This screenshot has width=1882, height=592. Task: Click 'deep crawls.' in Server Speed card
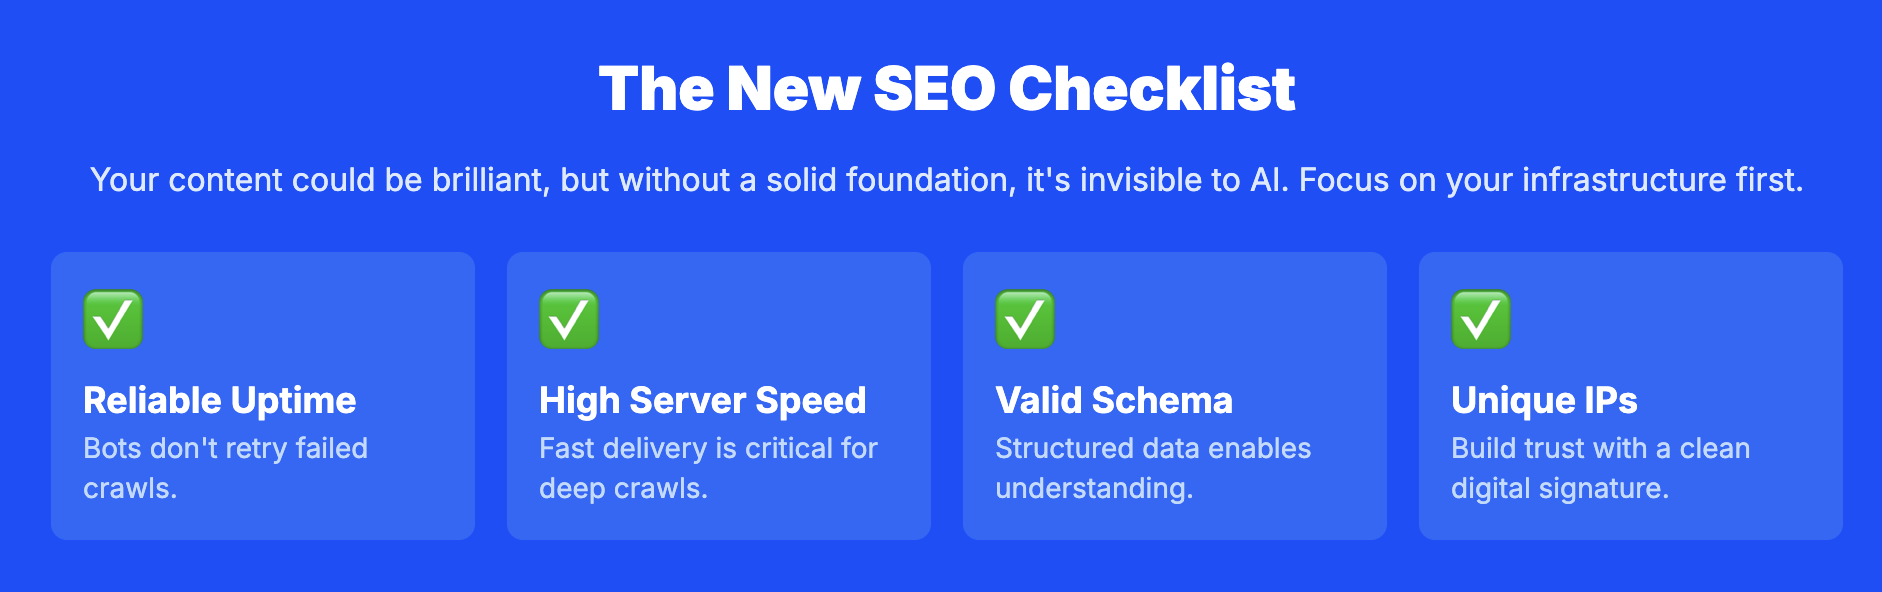pos(624,488)
